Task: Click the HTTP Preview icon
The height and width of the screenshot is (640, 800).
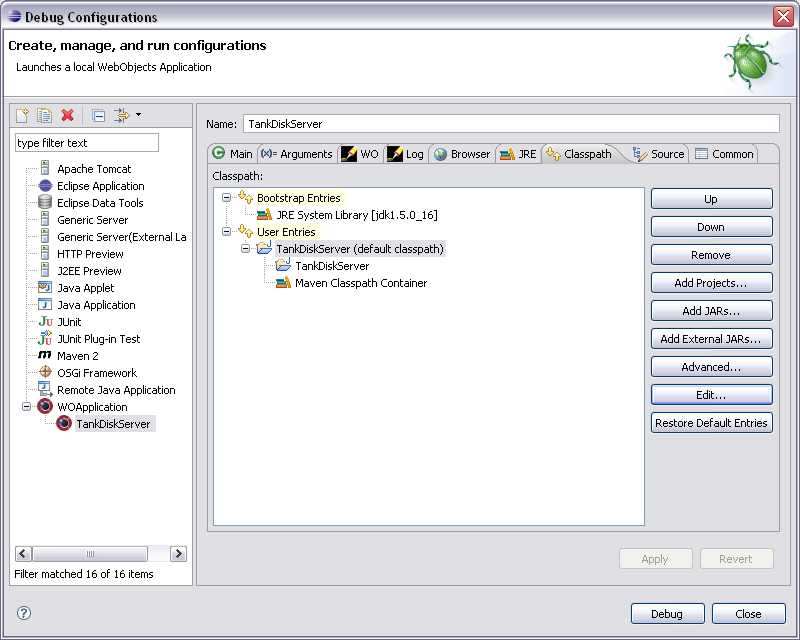Action: pos(45,253)
